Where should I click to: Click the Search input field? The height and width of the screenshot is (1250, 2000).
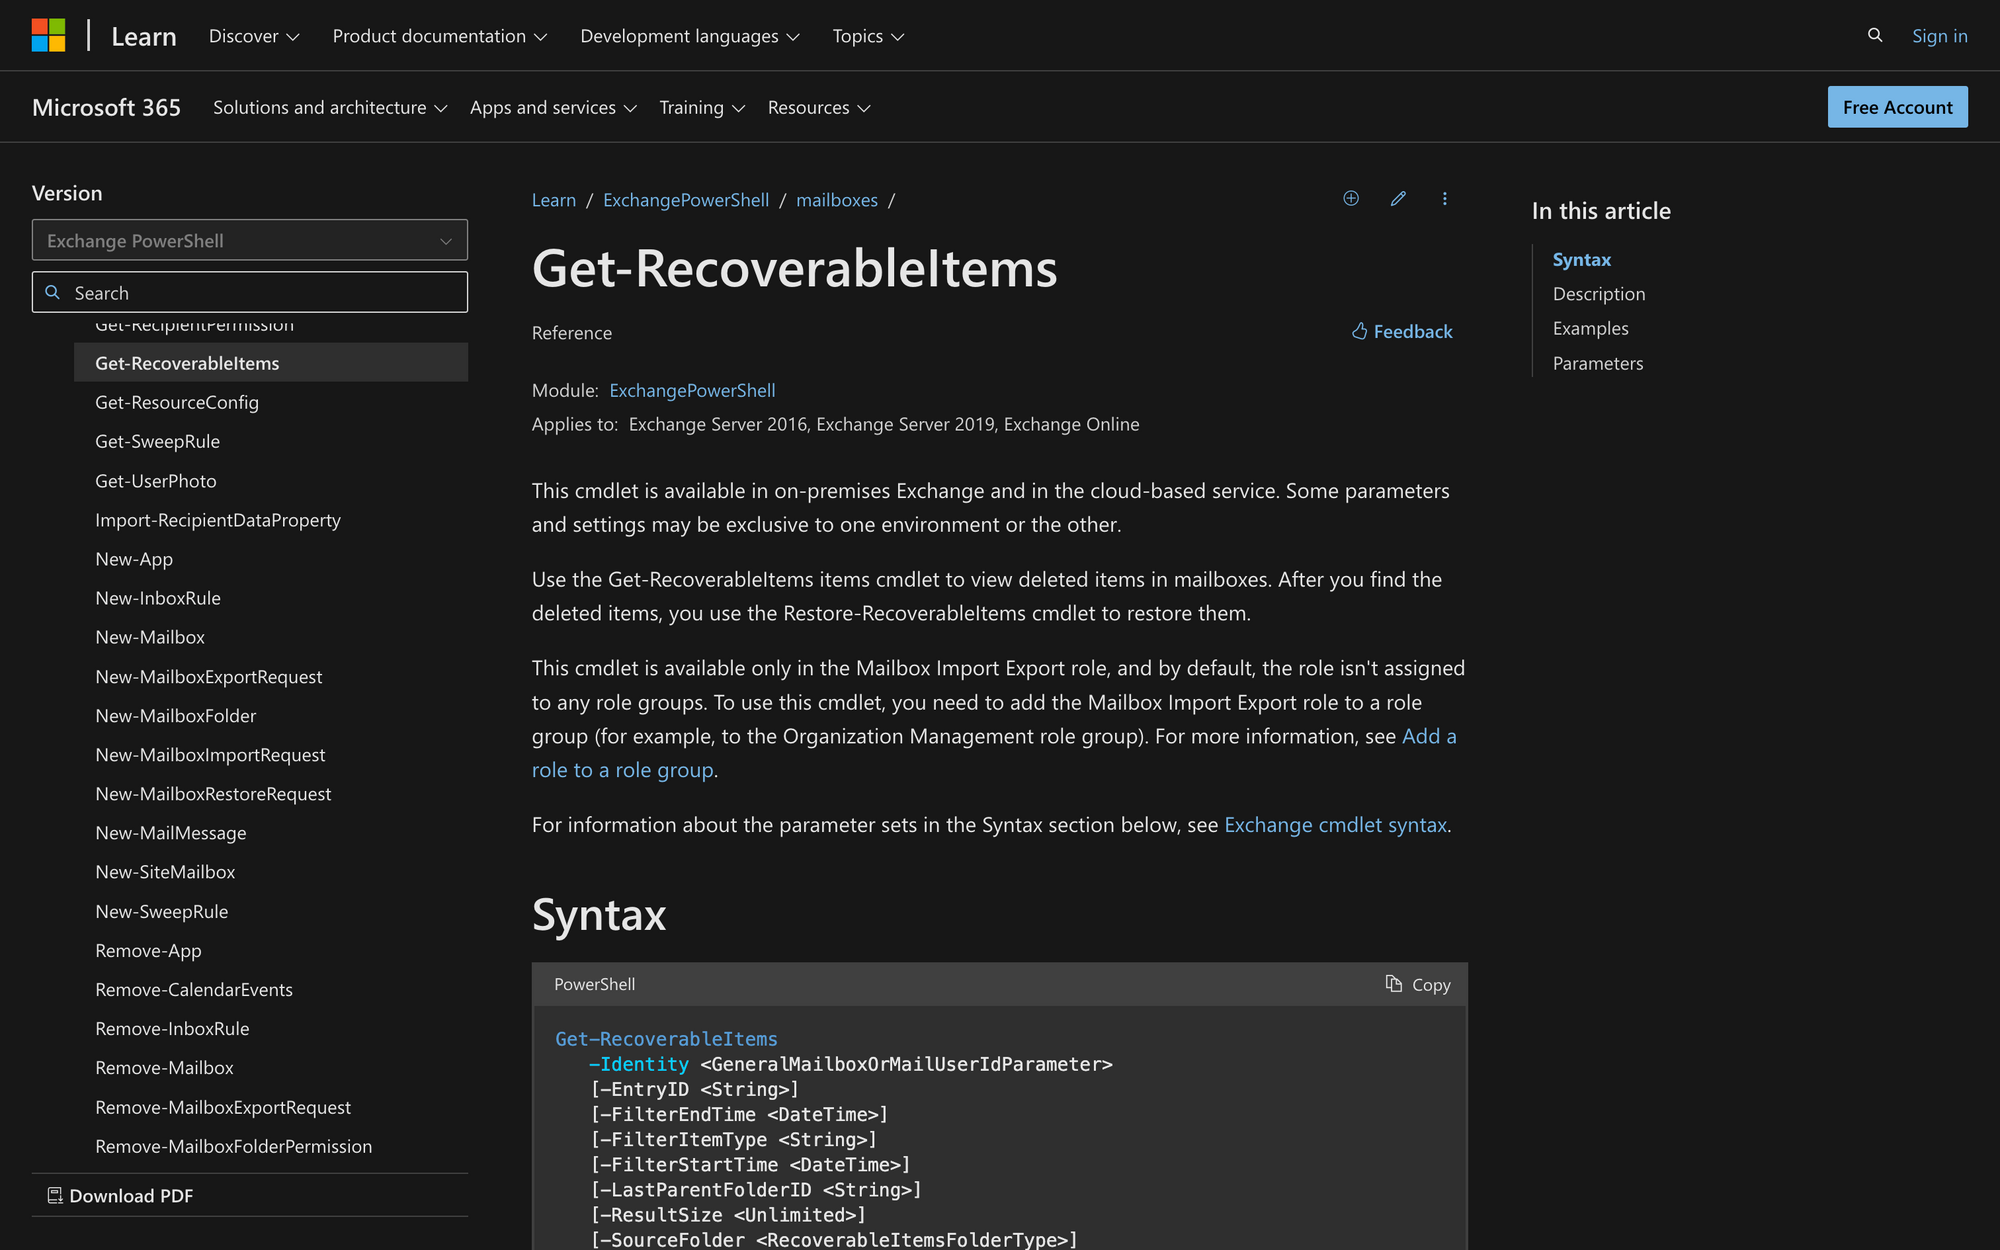coord(249,291)
